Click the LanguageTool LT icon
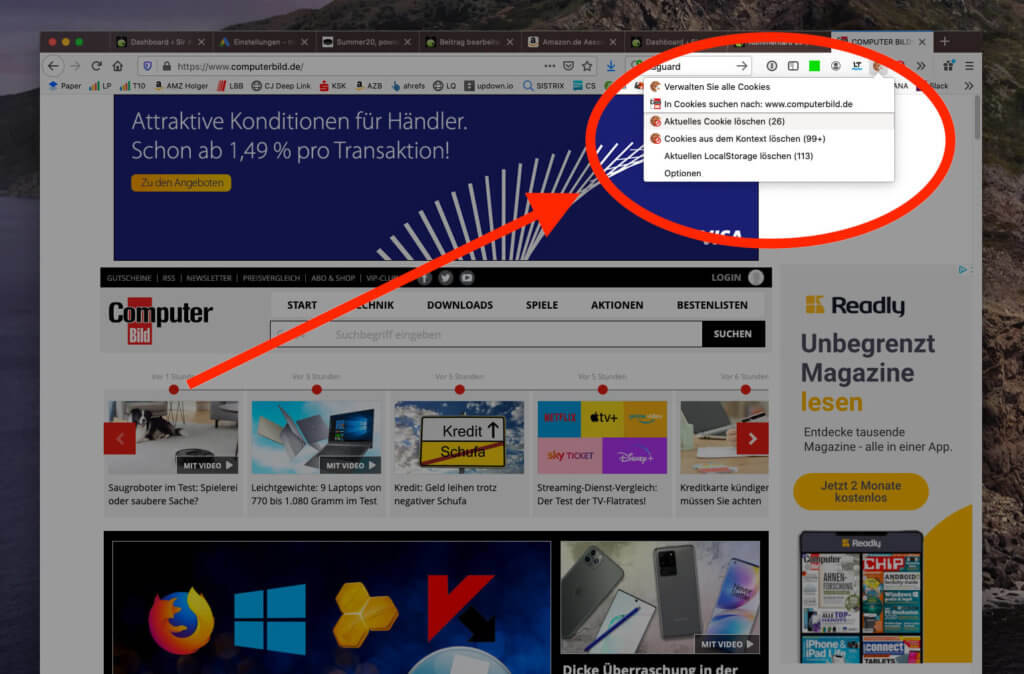 click(x=858, y=66)
